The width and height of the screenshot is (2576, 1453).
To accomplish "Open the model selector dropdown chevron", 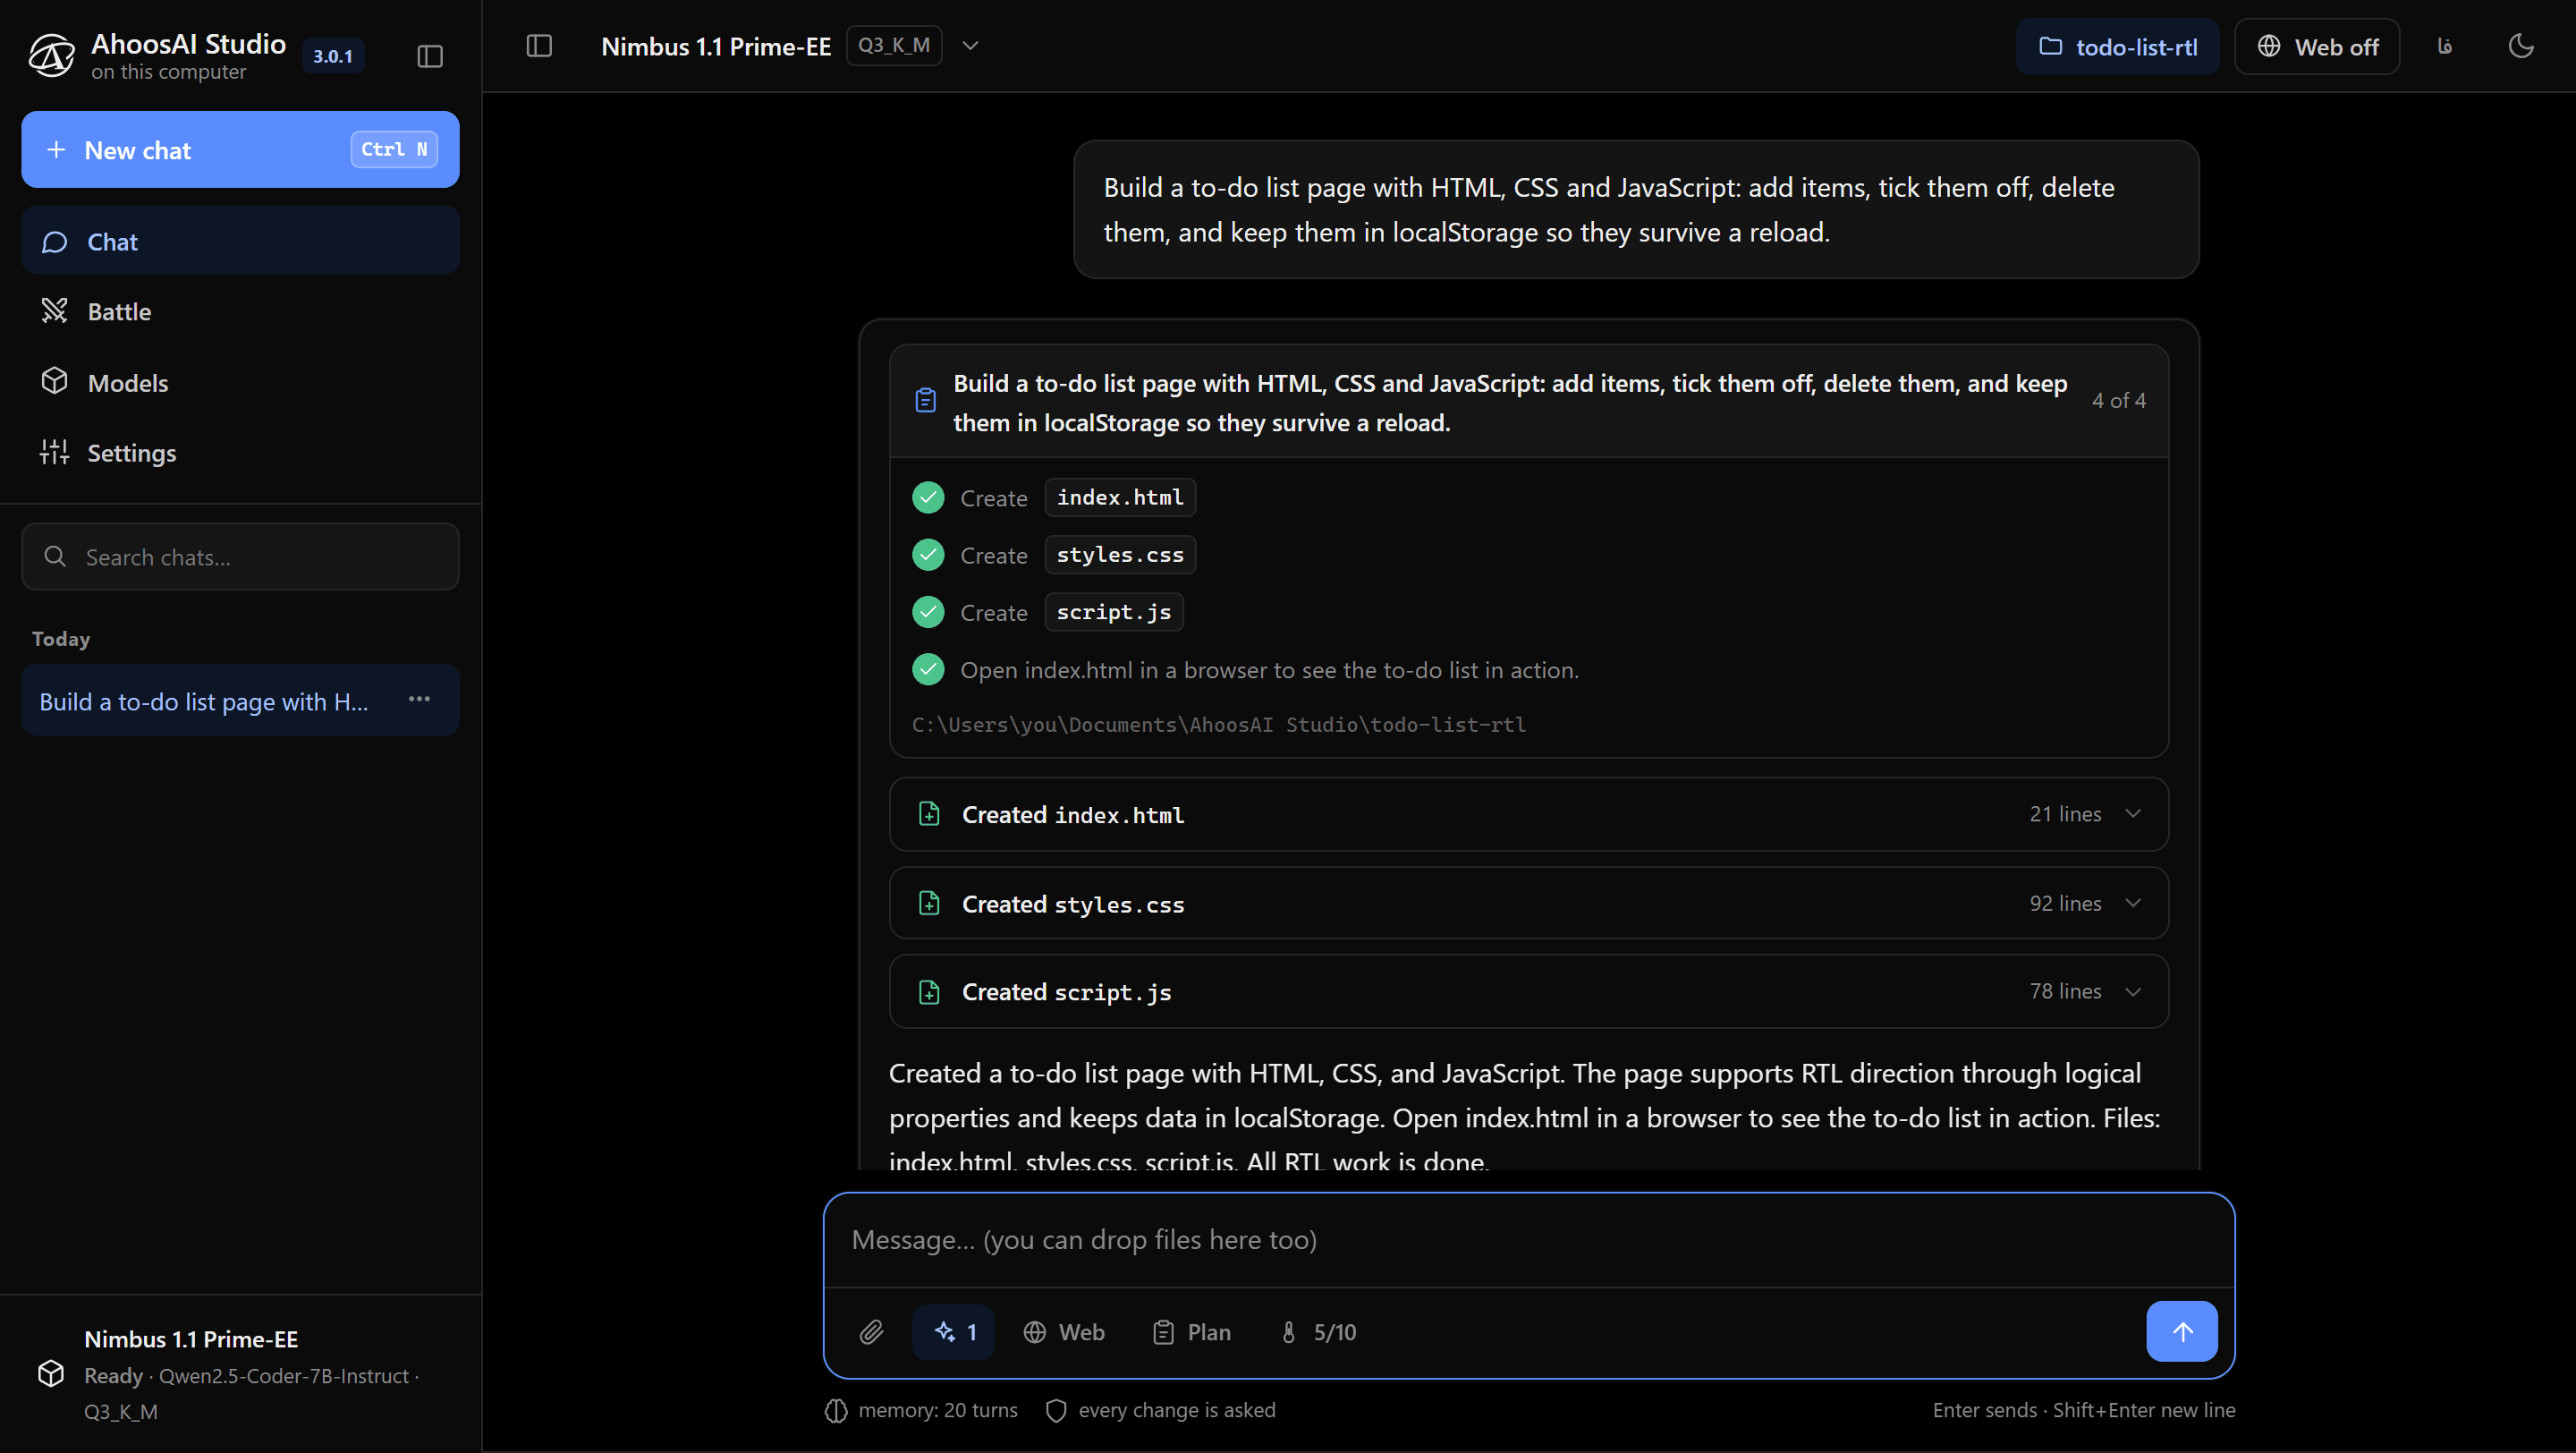I will (970, 46).
